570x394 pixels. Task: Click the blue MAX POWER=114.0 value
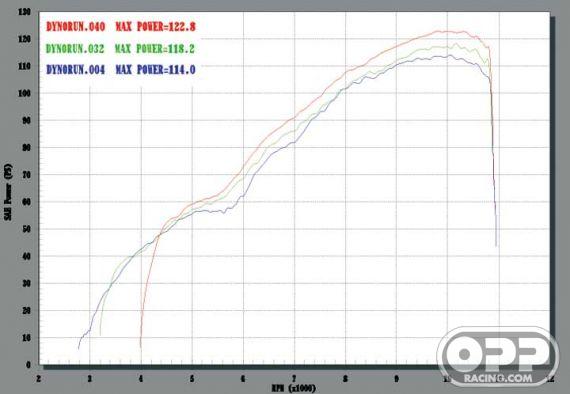tap(156, 69)
